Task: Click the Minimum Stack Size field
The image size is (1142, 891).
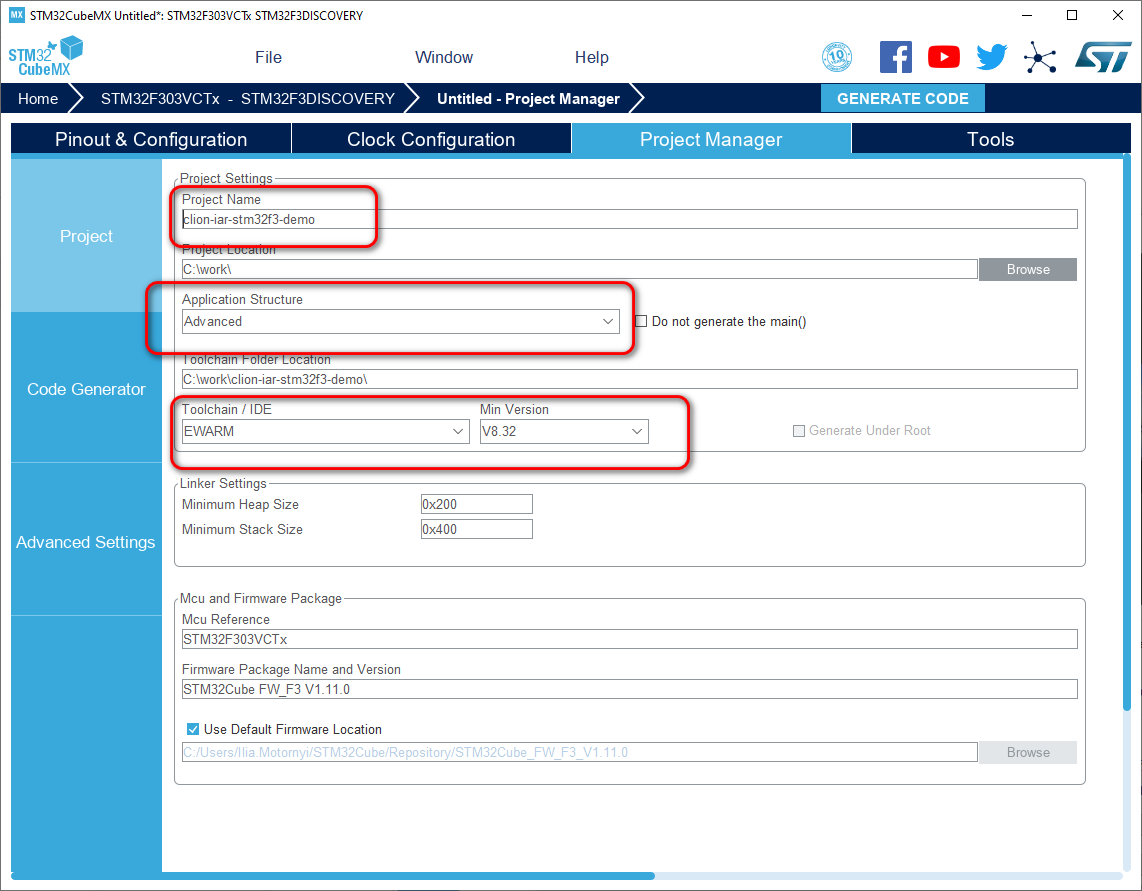Action: coord(476,530)
